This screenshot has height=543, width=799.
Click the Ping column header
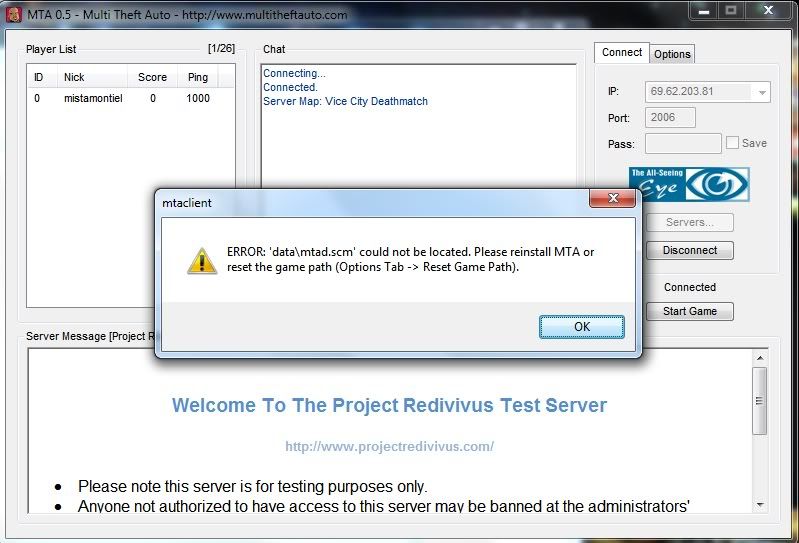point(198,77)
